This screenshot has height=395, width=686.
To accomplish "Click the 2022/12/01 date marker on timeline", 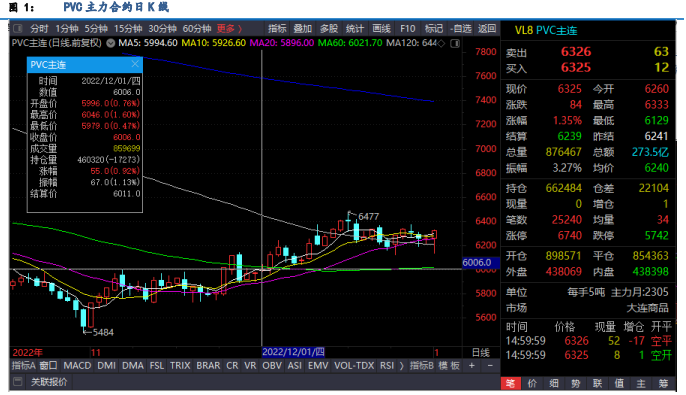I will [x=293, y=352].
